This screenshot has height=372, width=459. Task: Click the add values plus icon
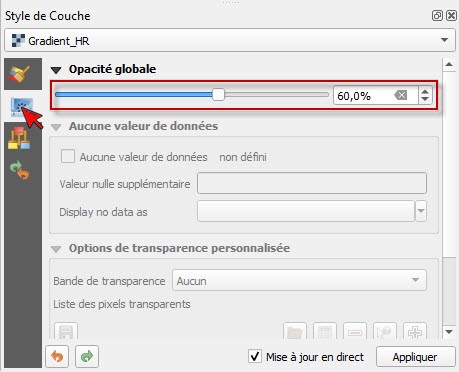(x=415, y=332)
